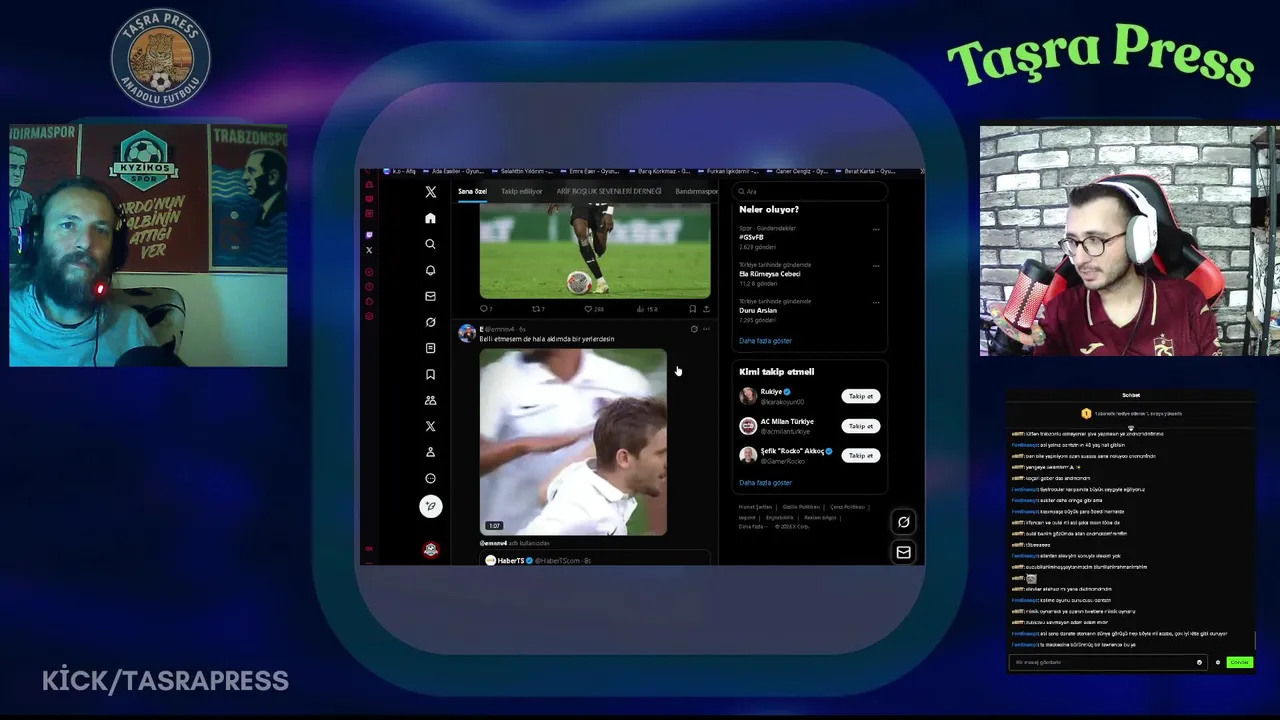This screenshot has width=1280, height=720.
Task: Click Daha fazla göster under follow suggestions
Action: coord(765,483)
